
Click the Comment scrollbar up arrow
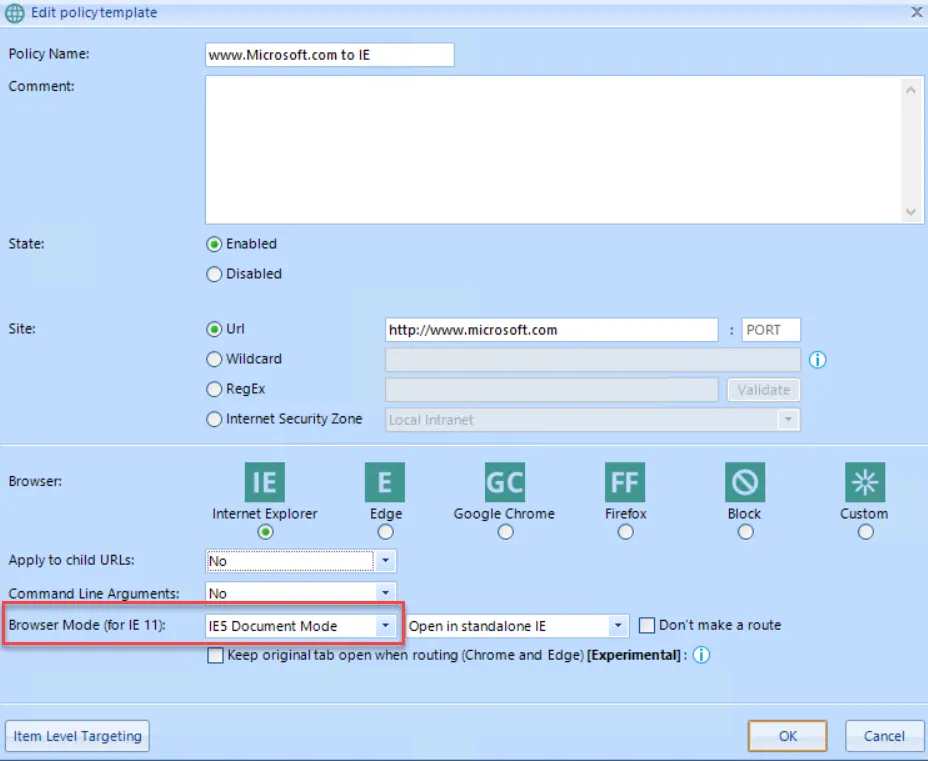pyautogui.click(x=911, y=90)
